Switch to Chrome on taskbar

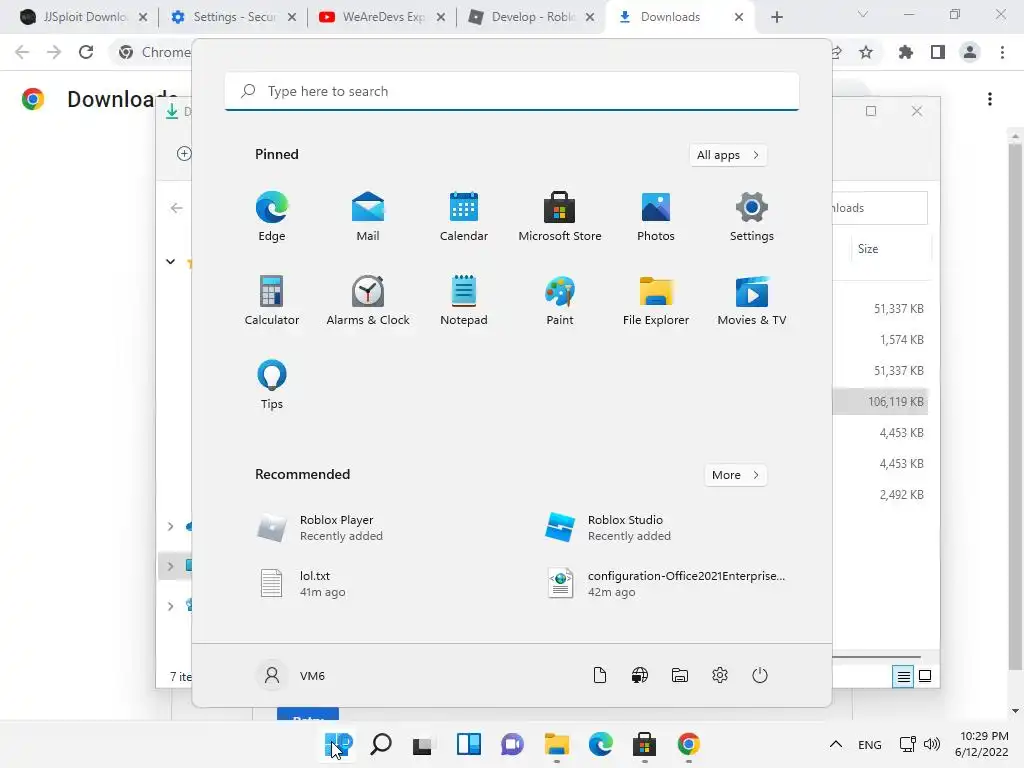(688, 744)
